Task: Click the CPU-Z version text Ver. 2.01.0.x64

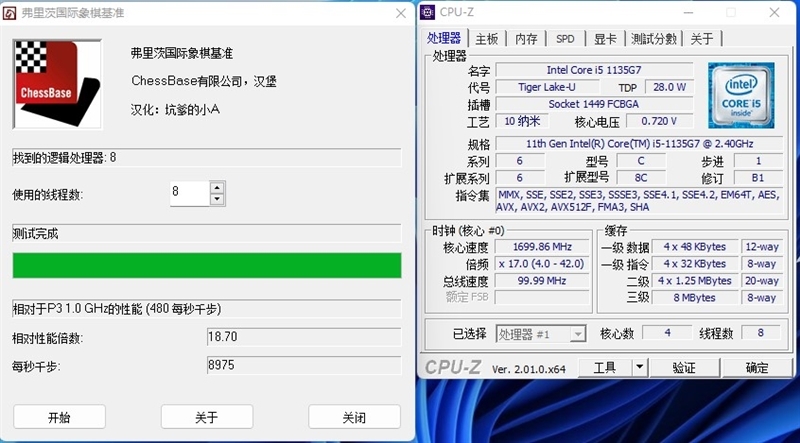Action: 529,369
